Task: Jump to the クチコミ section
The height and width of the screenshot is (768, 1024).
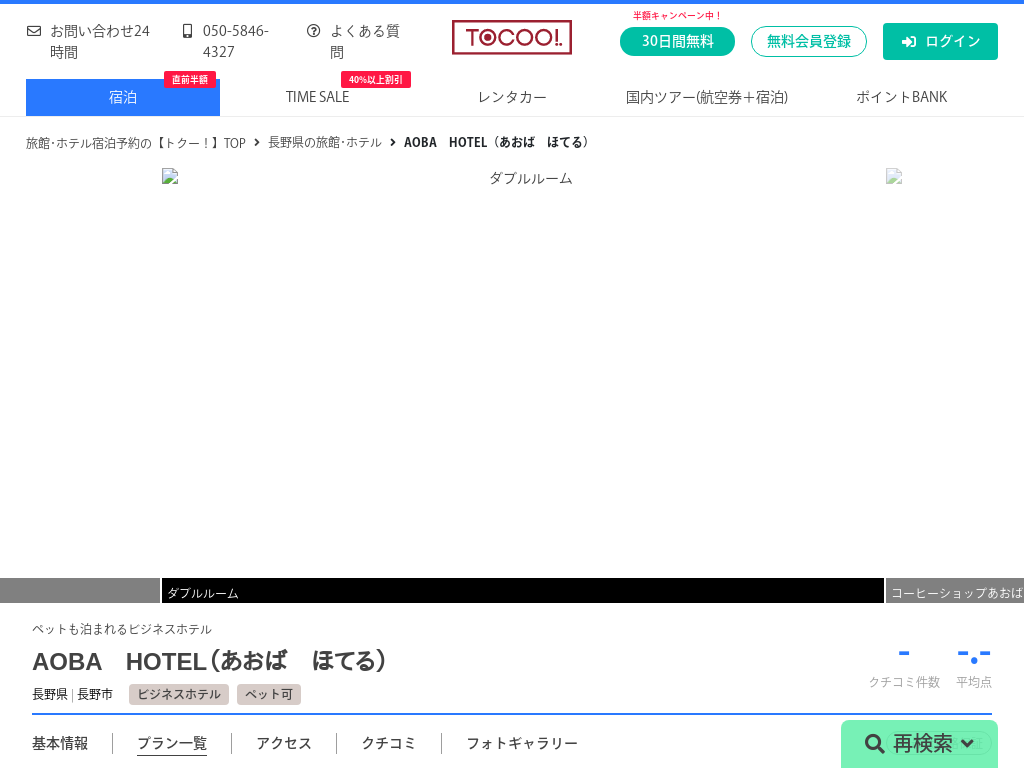Action: click(x=388, y=743)
